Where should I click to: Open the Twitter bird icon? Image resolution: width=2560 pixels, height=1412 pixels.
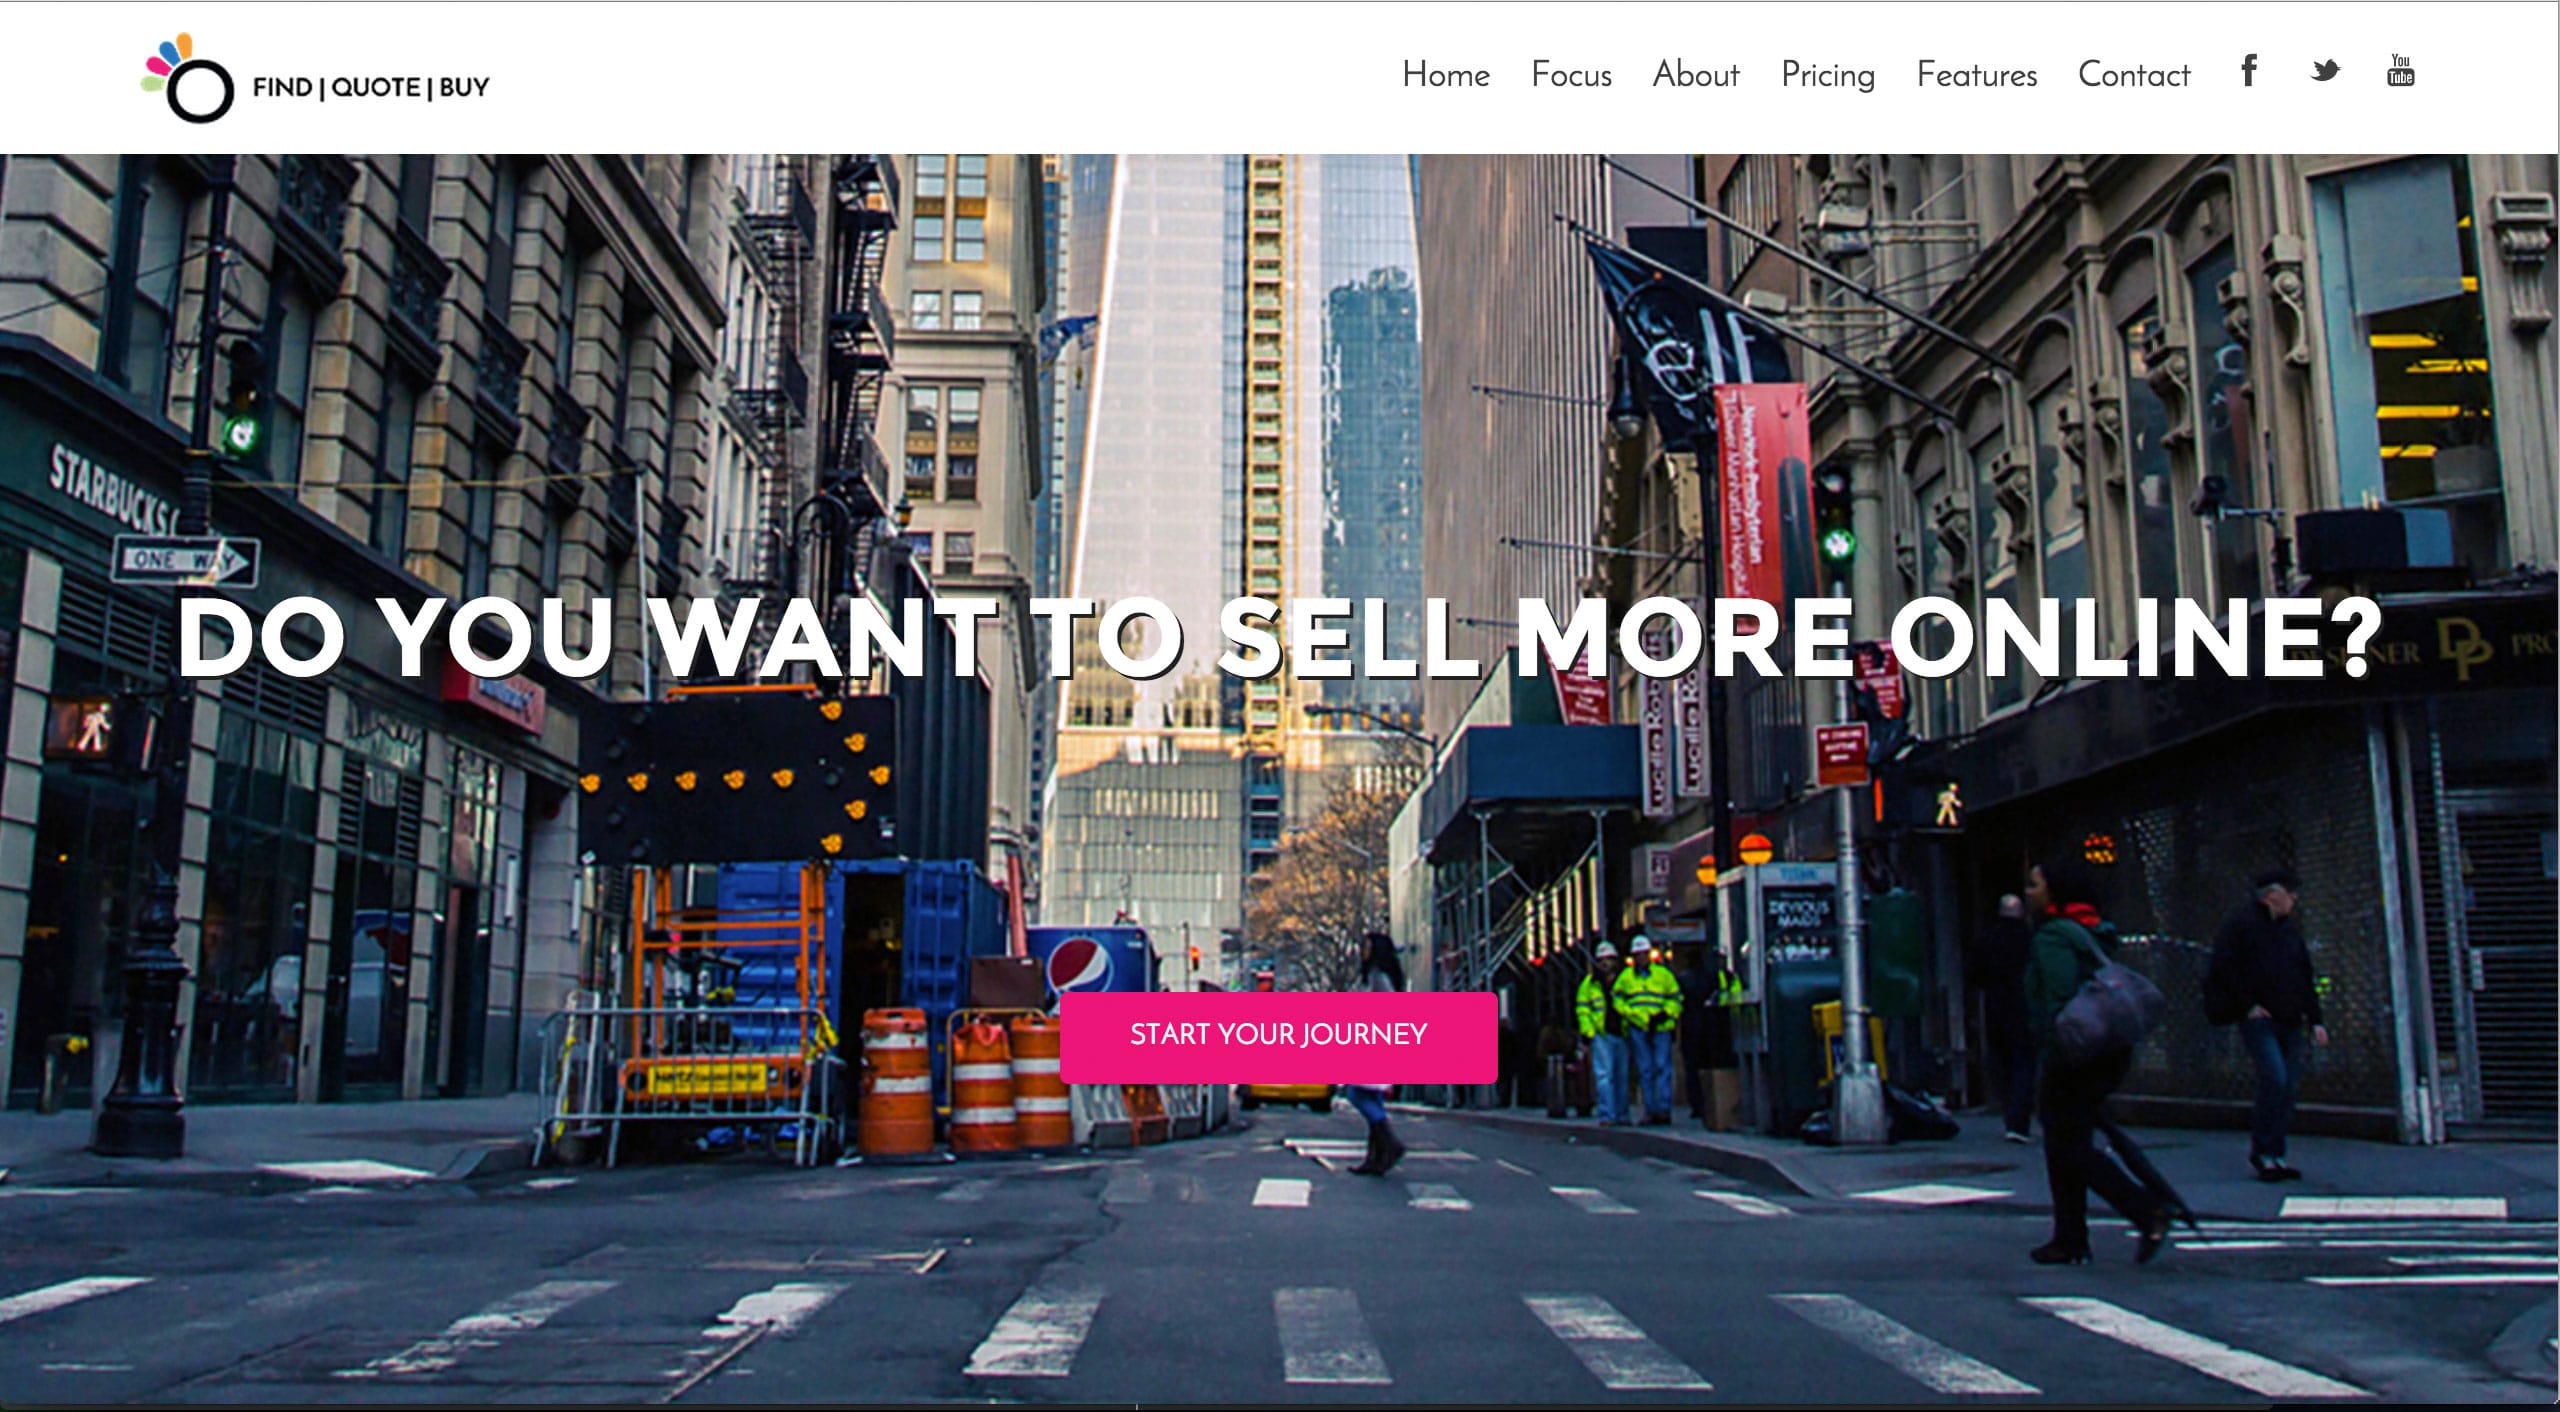pos(2325,71)
